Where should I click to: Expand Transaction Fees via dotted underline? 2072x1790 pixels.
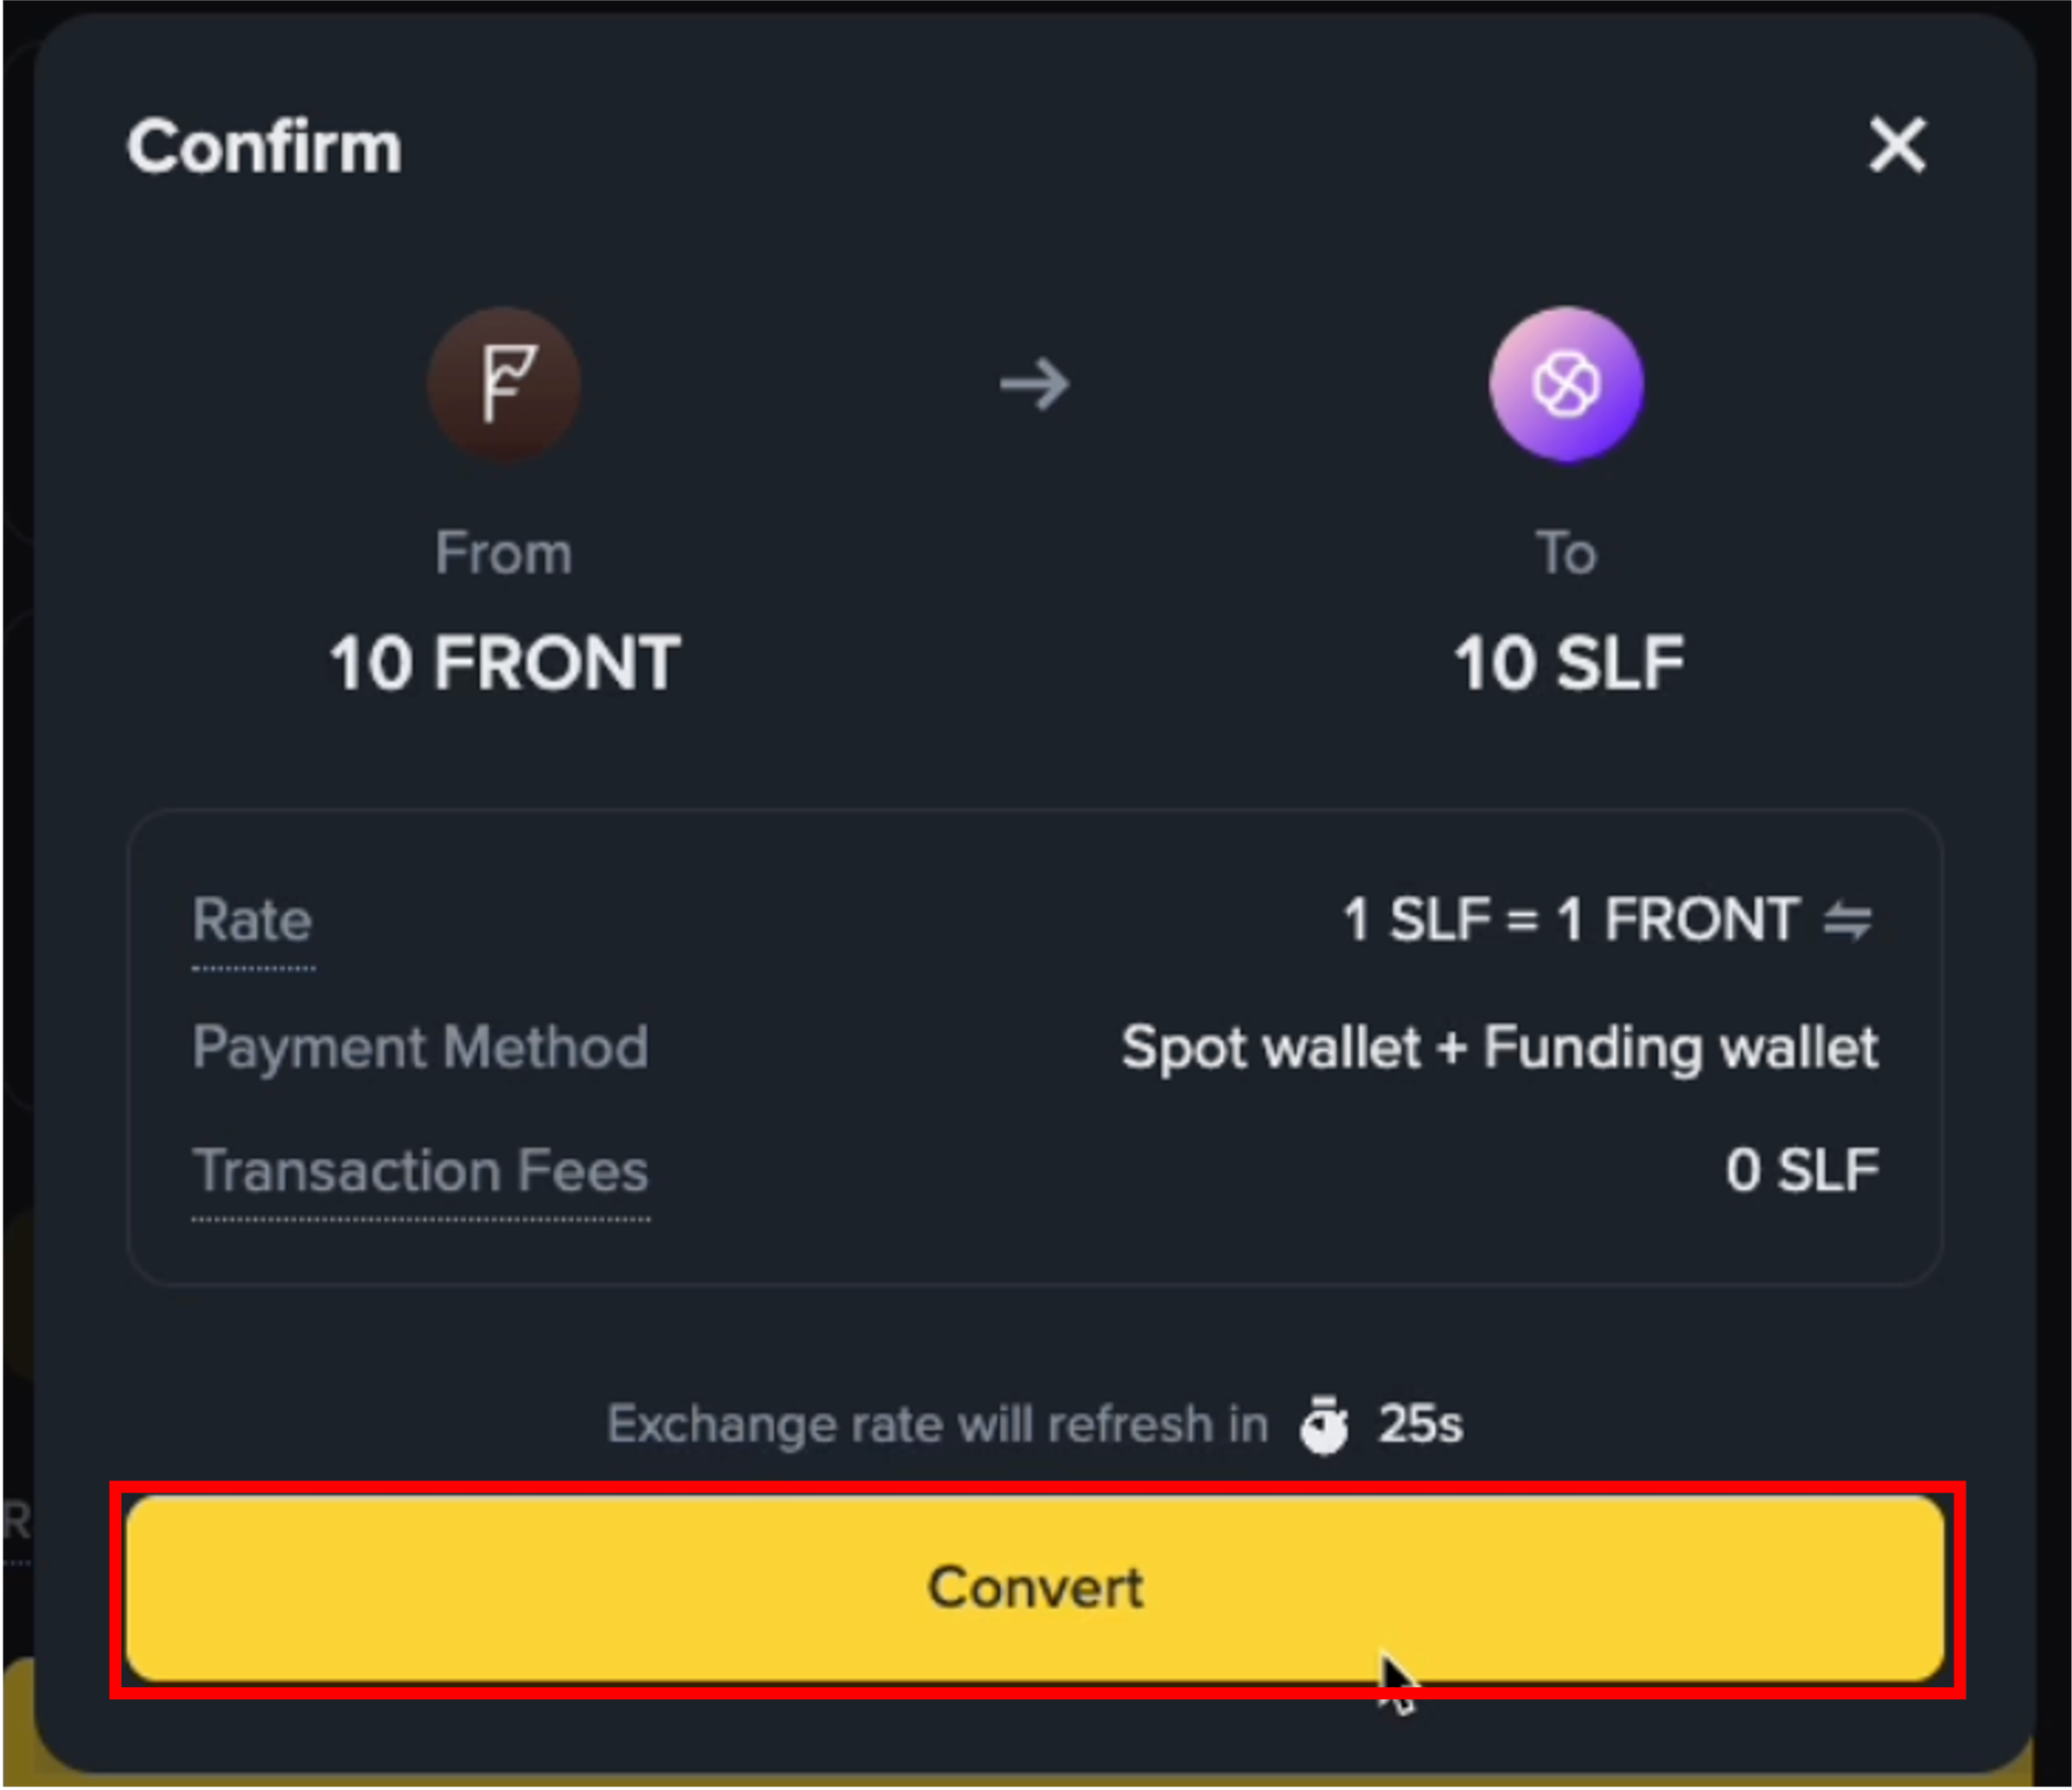420,1172
